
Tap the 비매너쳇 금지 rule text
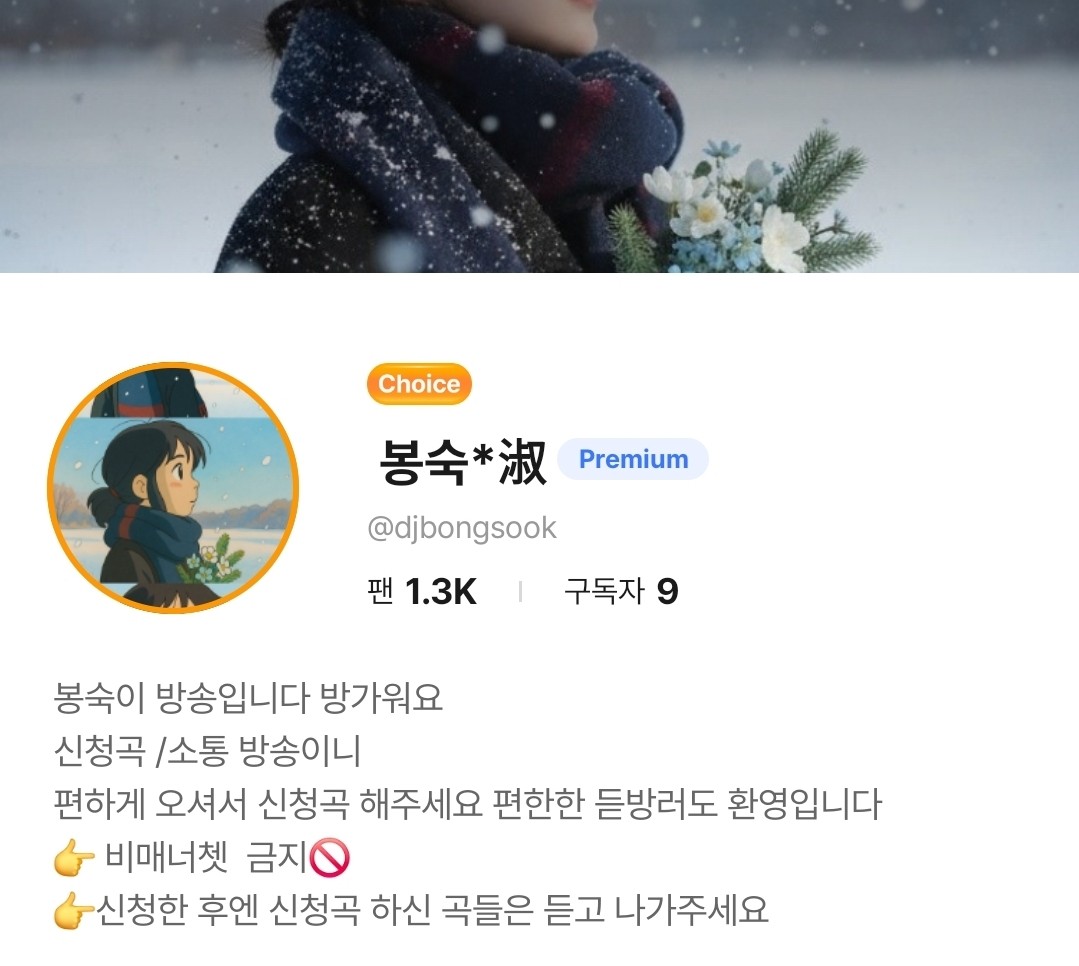pyautogui.click(x=206, y=858)
